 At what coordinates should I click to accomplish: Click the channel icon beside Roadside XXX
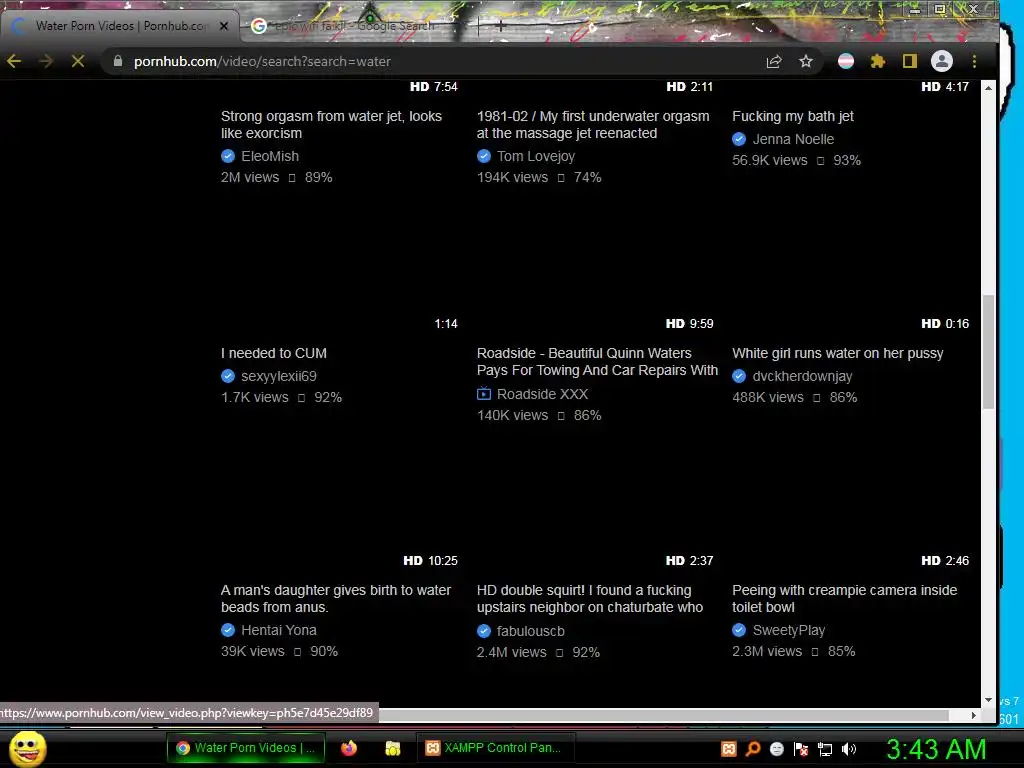[484, 394]
